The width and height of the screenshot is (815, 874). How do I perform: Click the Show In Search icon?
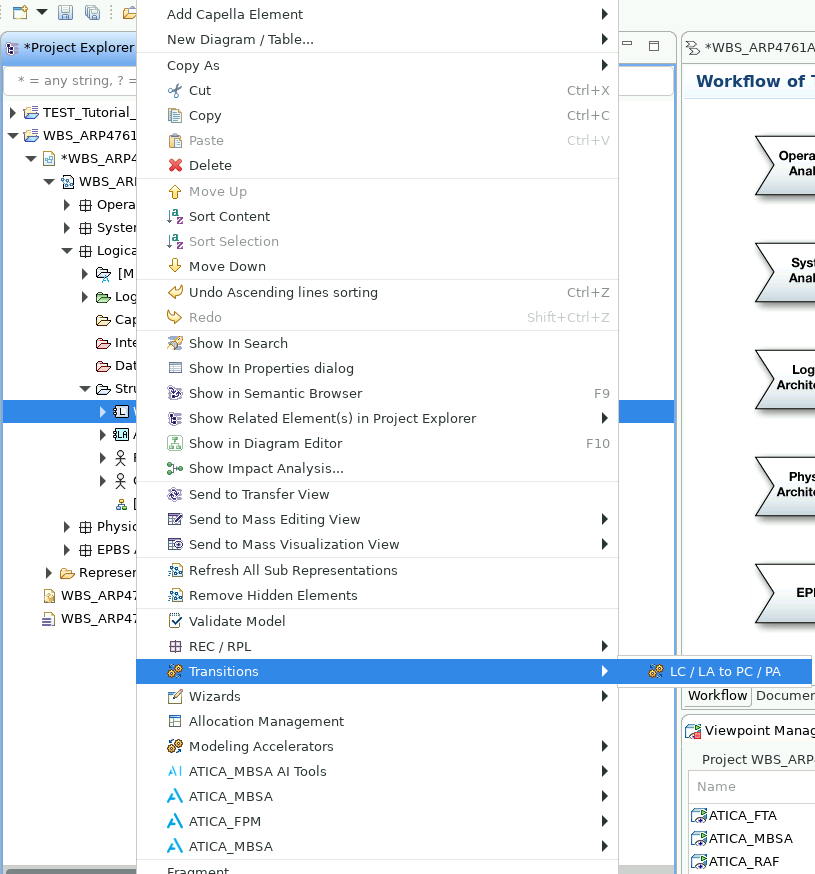(x=175, y=343)
